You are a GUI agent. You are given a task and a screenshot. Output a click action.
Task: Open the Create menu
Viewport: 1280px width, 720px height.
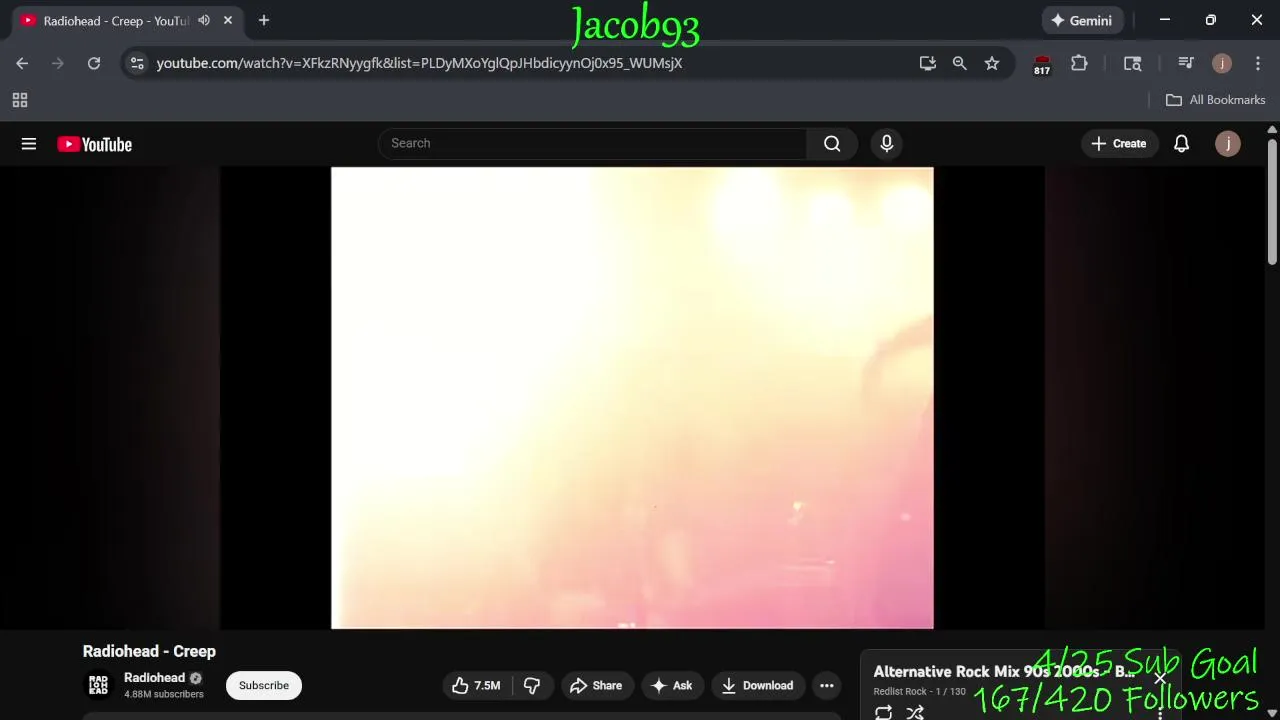pos(1119,143)
